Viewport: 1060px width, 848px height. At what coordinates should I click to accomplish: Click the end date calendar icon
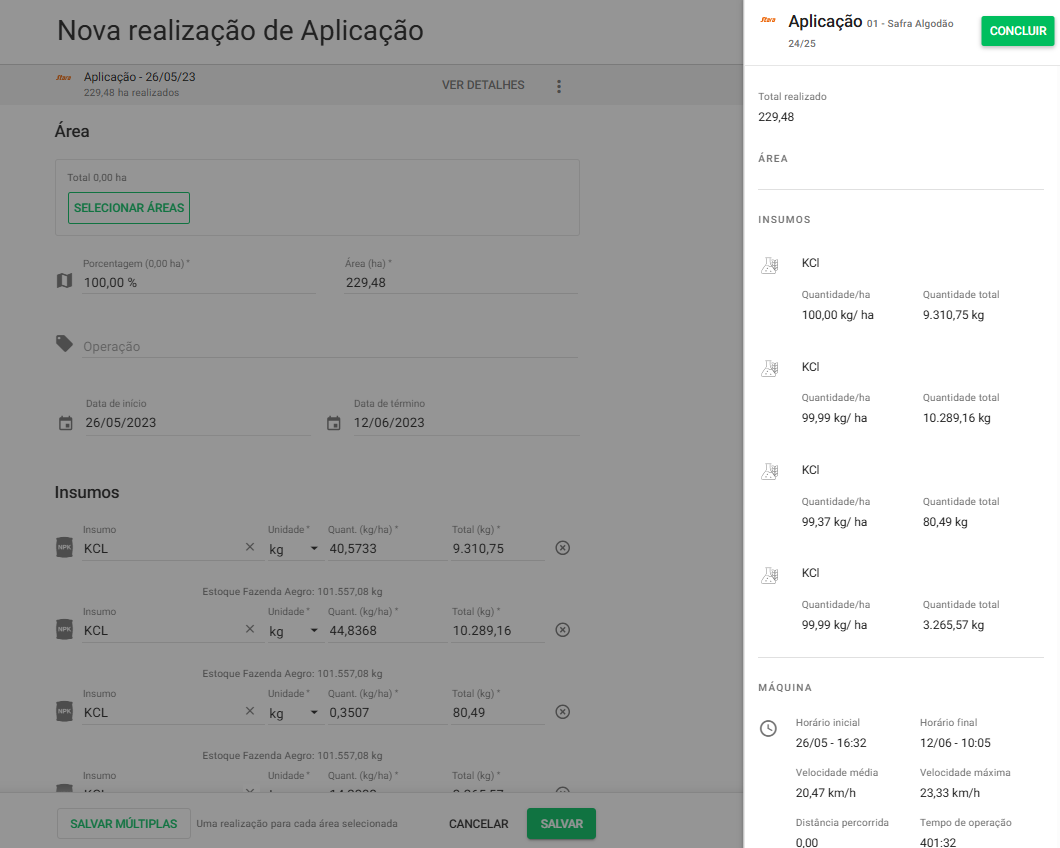click(334, 423)
